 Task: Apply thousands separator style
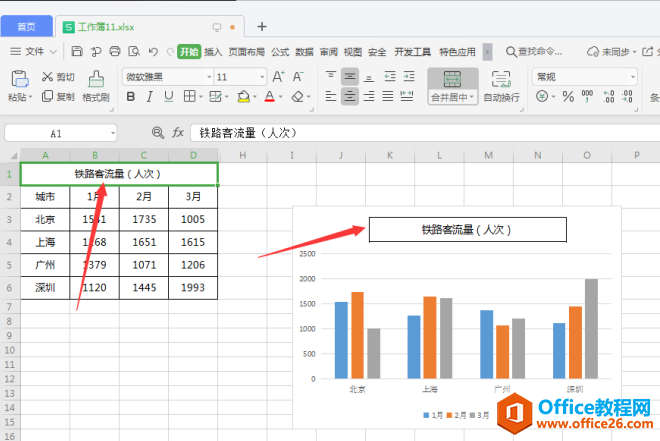point(587,96)
